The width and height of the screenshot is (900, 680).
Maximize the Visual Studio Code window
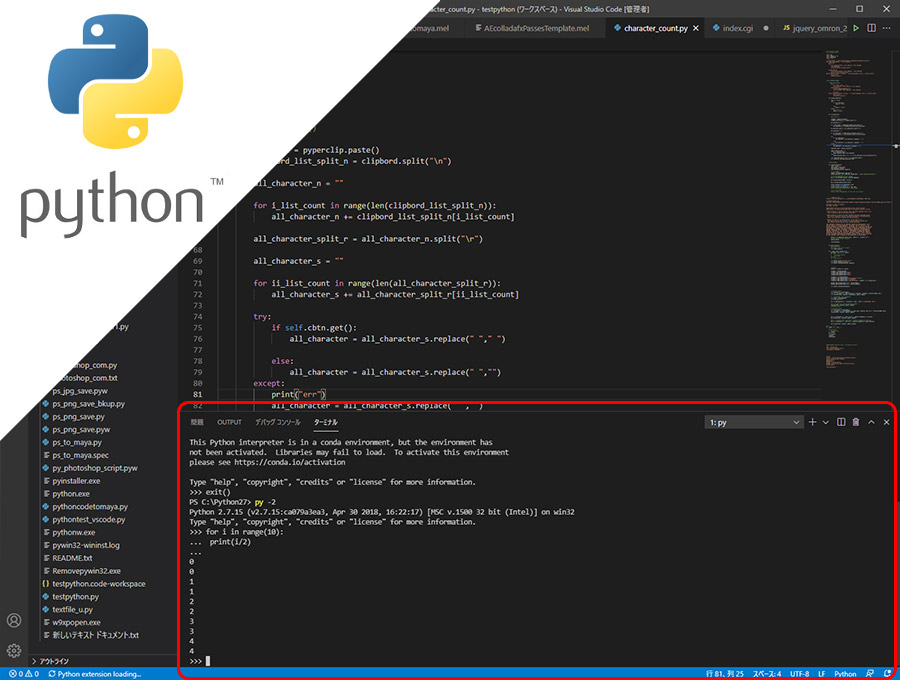[859, 9]
